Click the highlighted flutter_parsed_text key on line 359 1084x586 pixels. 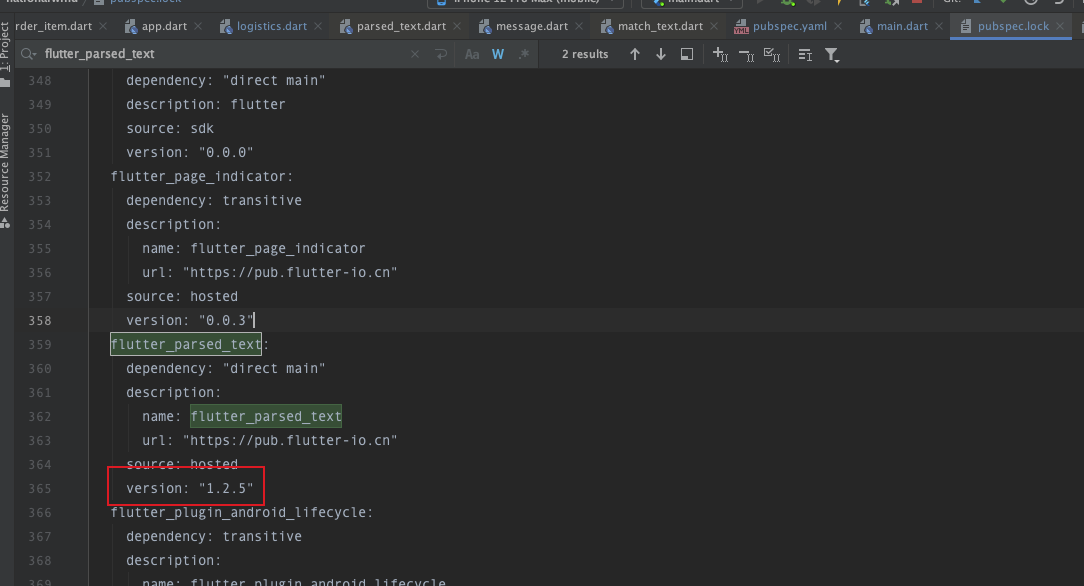click(x=186, y=344)
